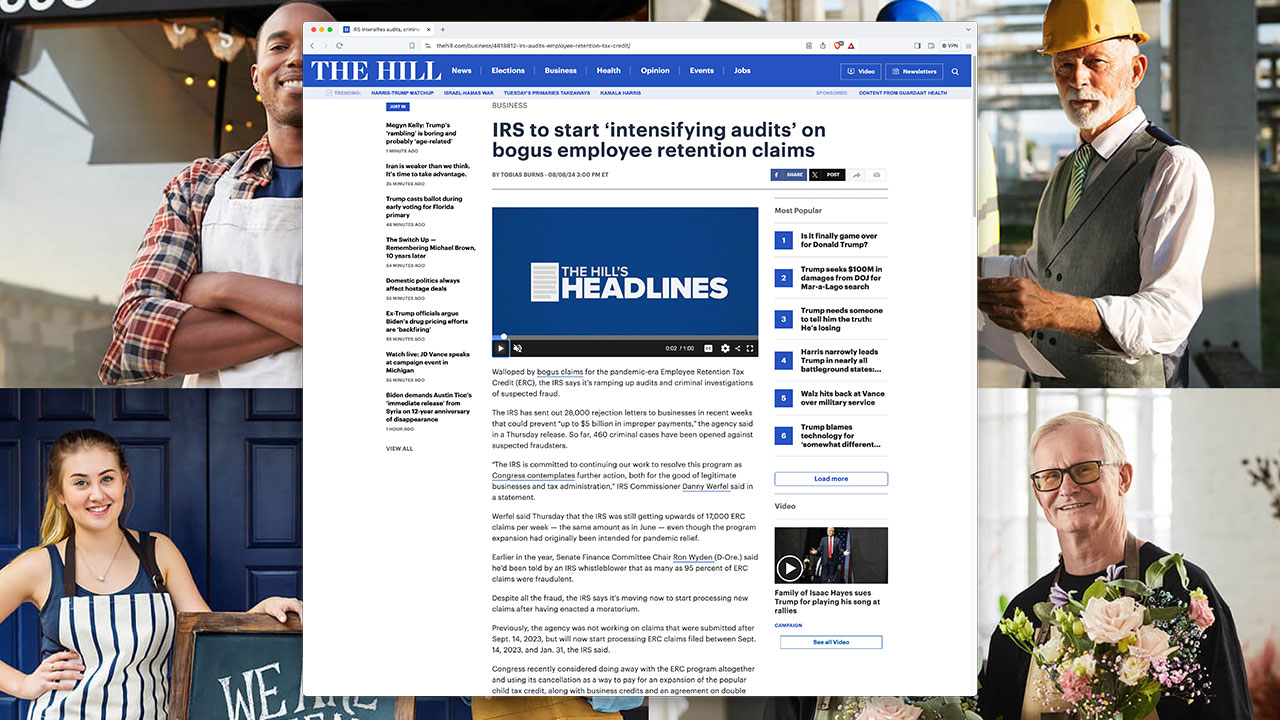
Task: Open 'Is it finally game over' popular story
Action: pos(839,240)
